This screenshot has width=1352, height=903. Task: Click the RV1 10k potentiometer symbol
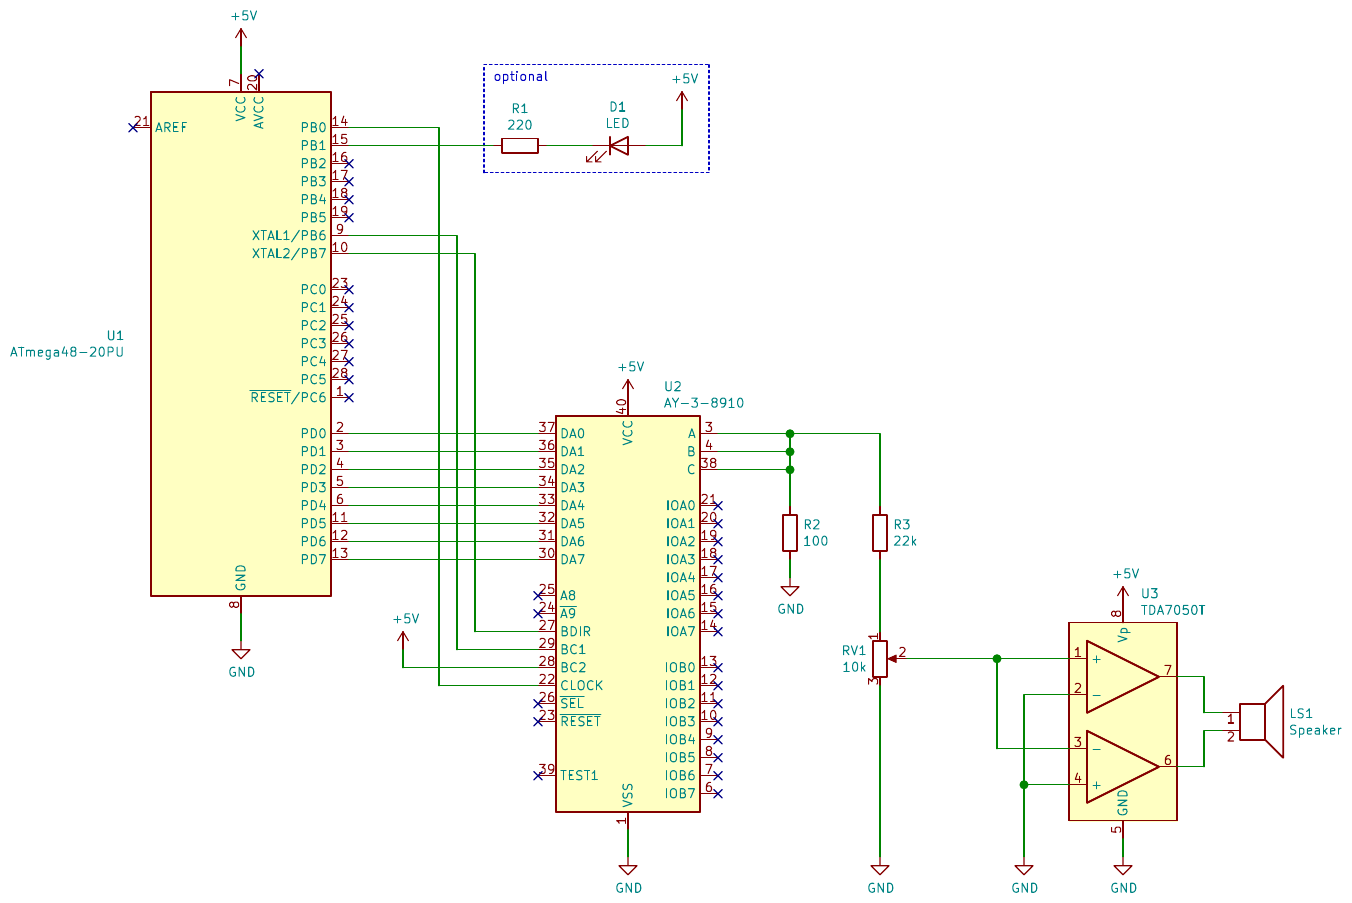point(880,658)
